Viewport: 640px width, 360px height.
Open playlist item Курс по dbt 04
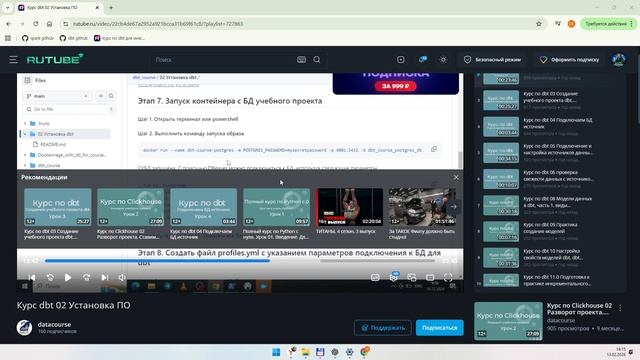point(549,127)
